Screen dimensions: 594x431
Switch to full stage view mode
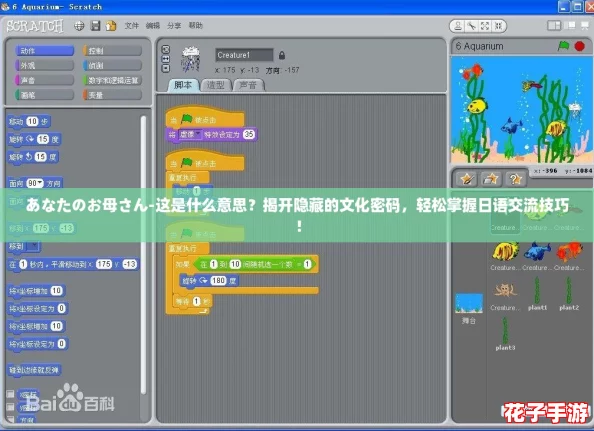click(x=569, y=25)
